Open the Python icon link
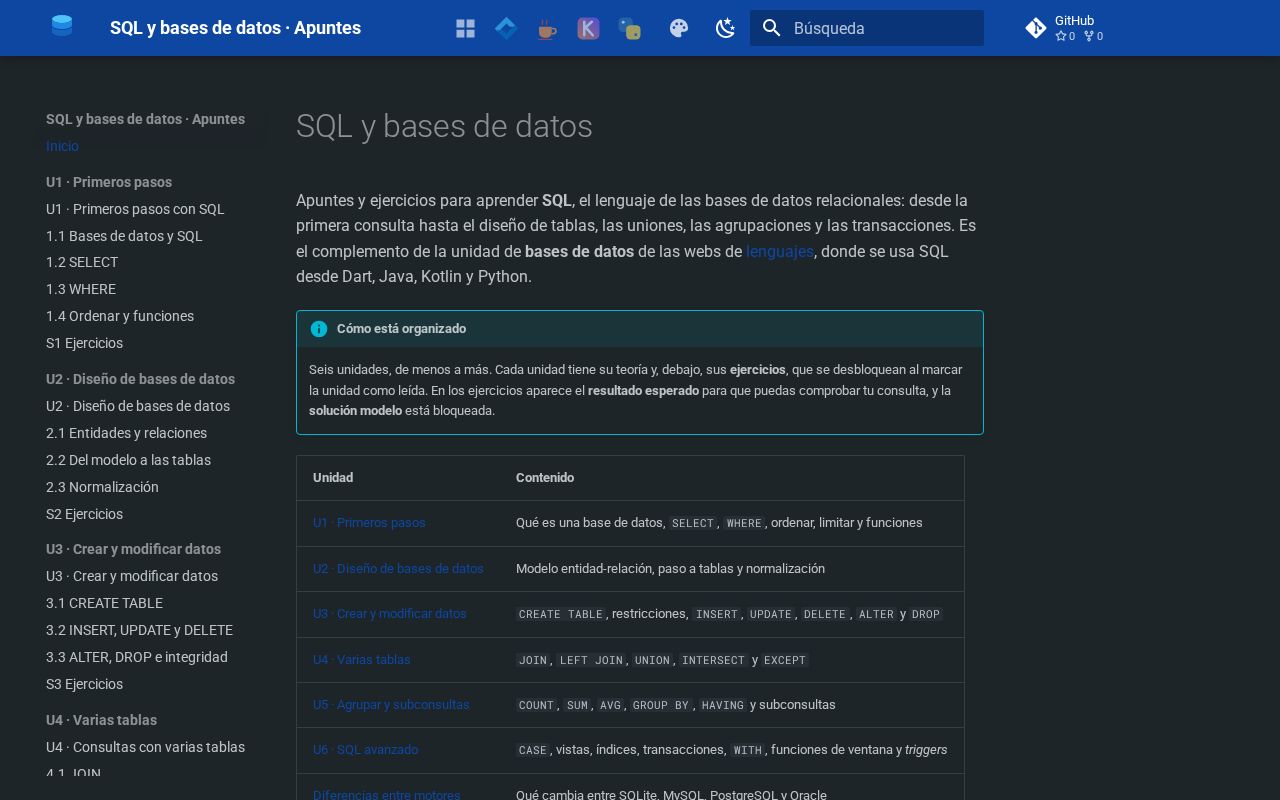Image resolution: width=1280 pixels, height=800 pixels. pos(629,28)
